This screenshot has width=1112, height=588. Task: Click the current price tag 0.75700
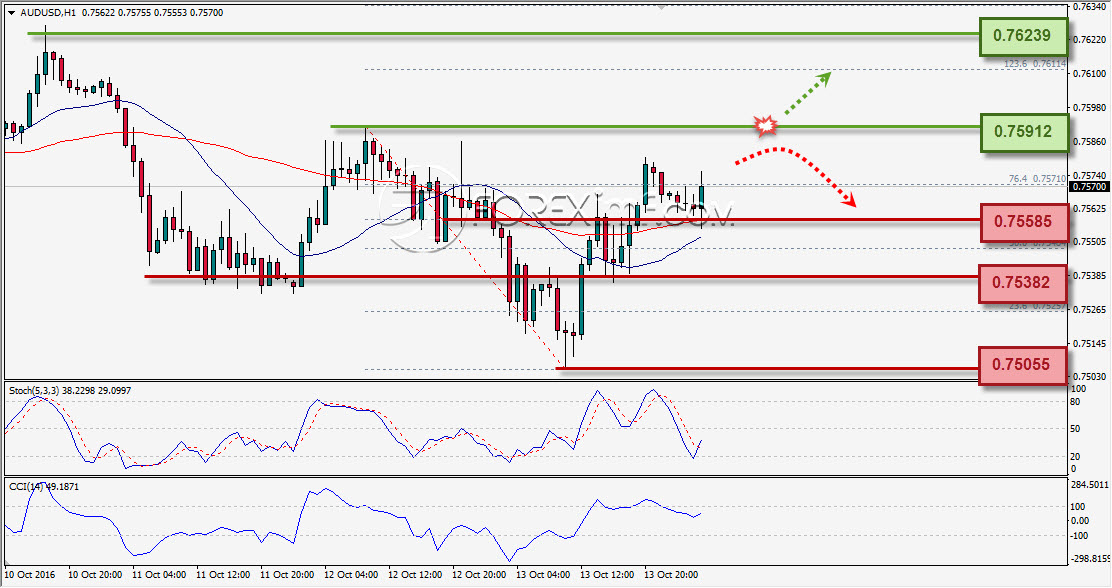[x=1089, y=187]
